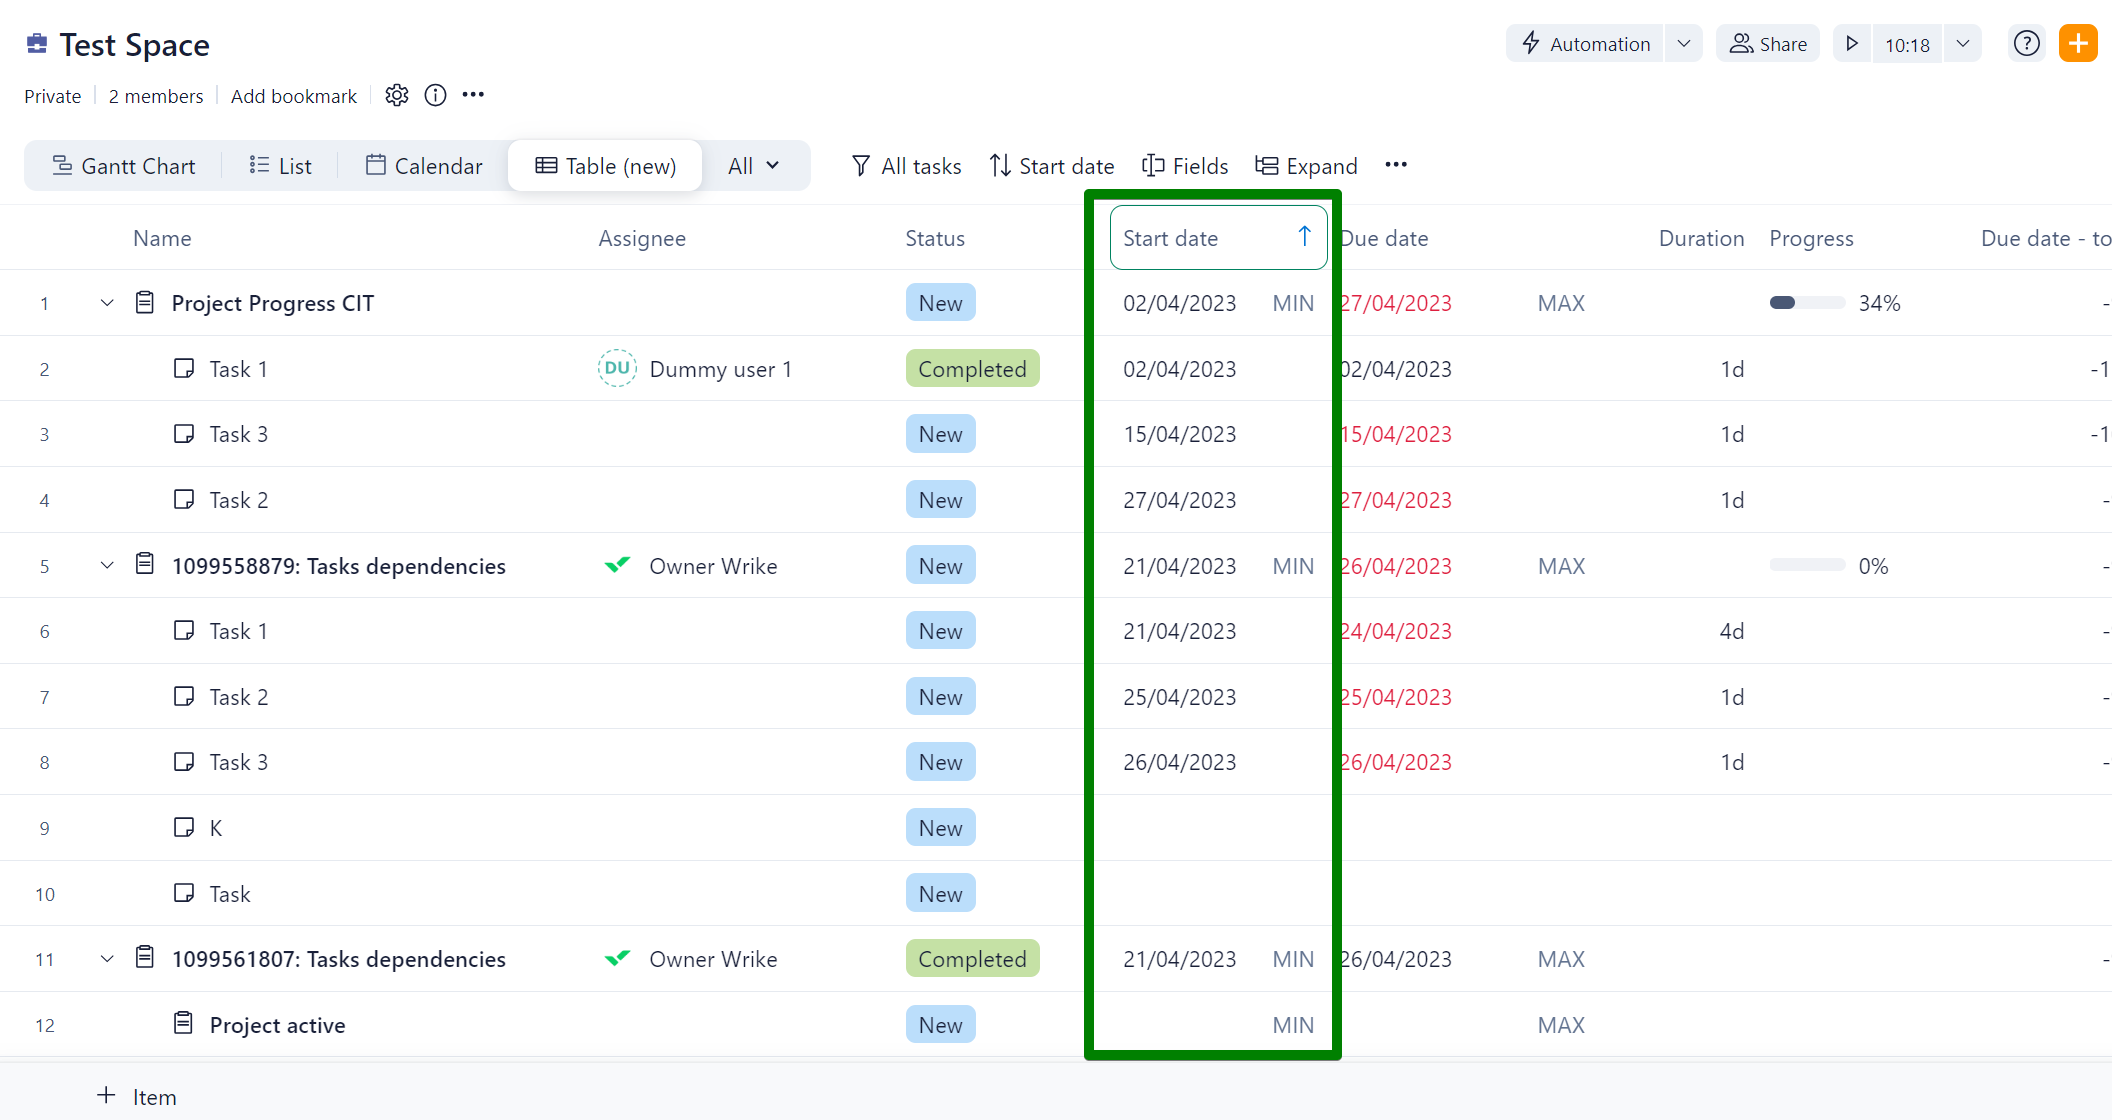Click the 34% progress bar
Viewport: 2112px width, 1120px height.
[1806, 303]
